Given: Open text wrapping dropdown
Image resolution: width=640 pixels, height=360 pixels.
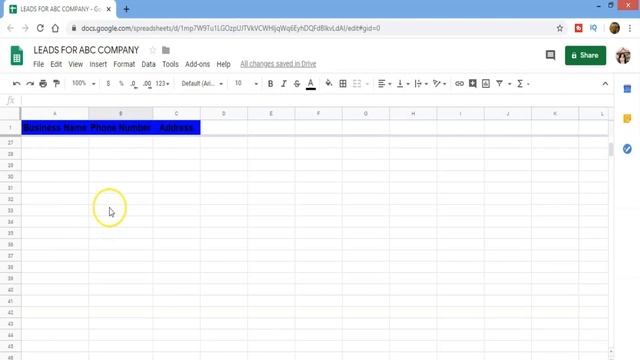Looking at the screenshot, I should (x=421, y=84).
